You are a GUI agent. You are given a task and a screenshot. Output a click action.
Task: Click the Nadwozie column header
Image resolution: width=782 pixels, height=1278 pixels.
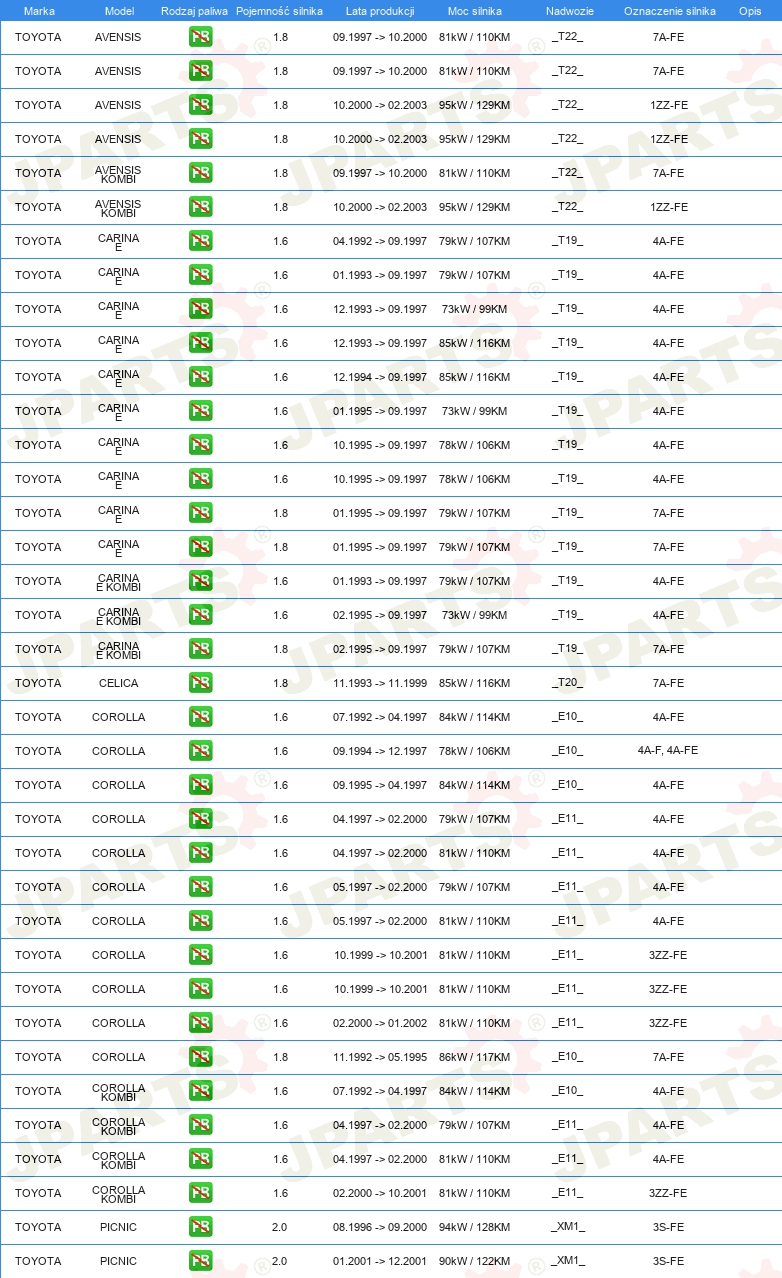click(569, 11)
